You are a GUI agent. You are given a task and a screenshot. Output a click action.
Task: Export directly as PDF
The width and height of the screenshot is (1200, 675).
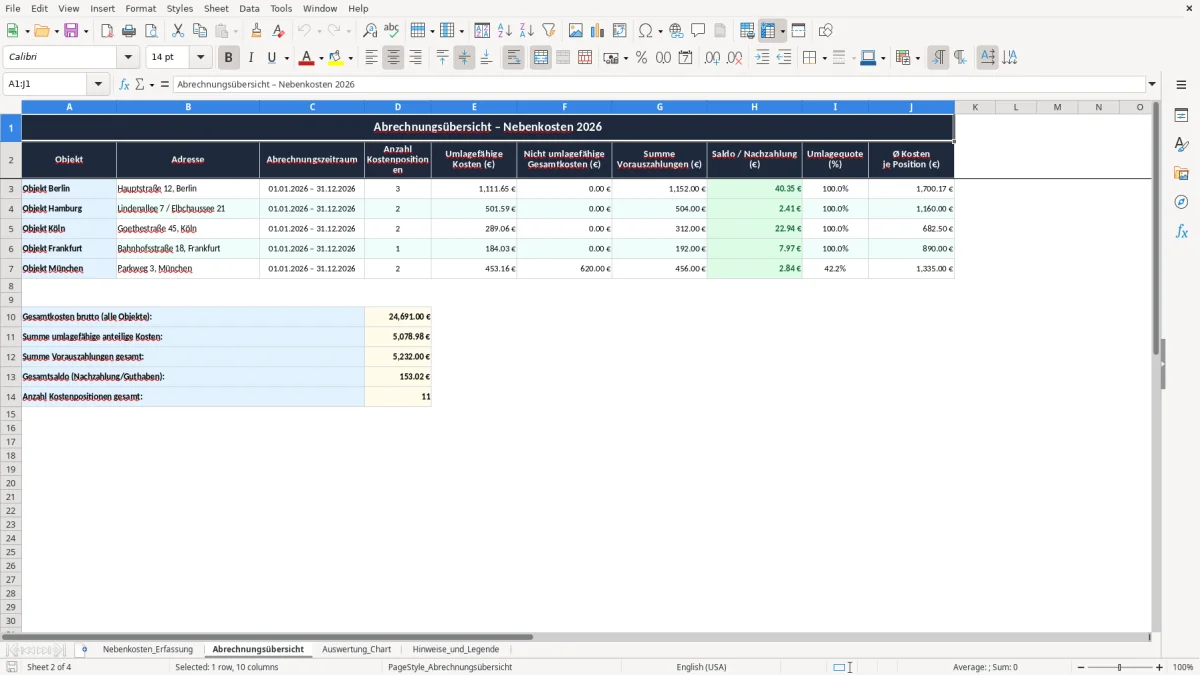[x=107, y=31]
